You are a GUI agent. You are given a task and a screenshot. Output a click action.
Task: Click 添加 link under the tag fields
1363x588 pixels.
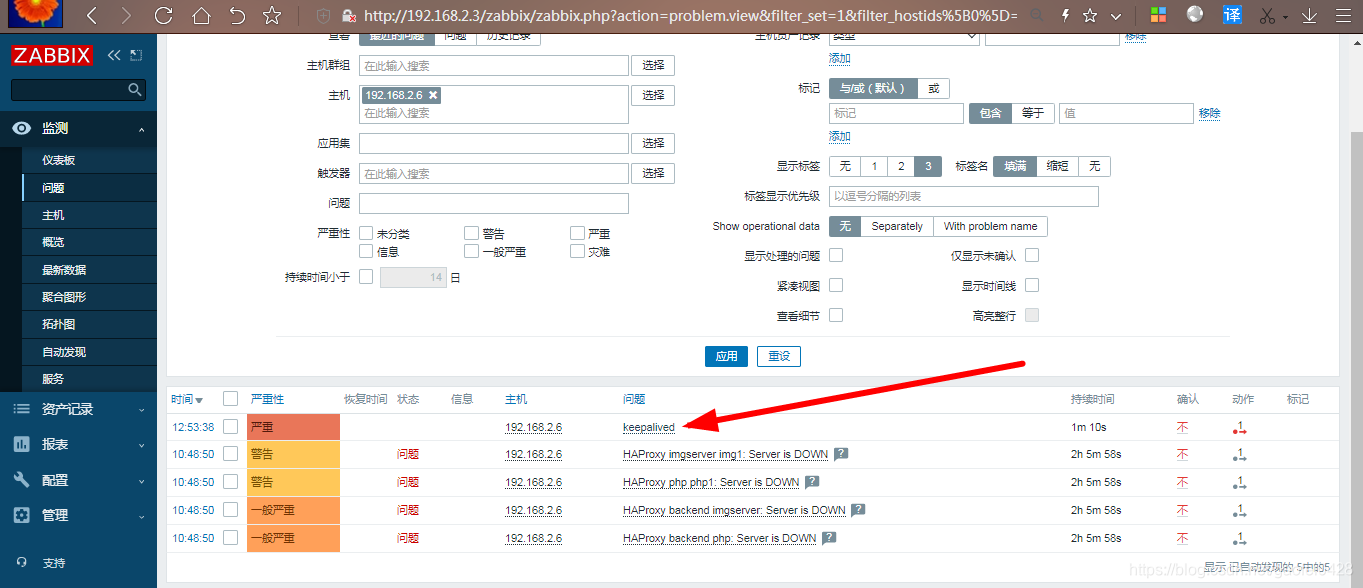[839, 136]
